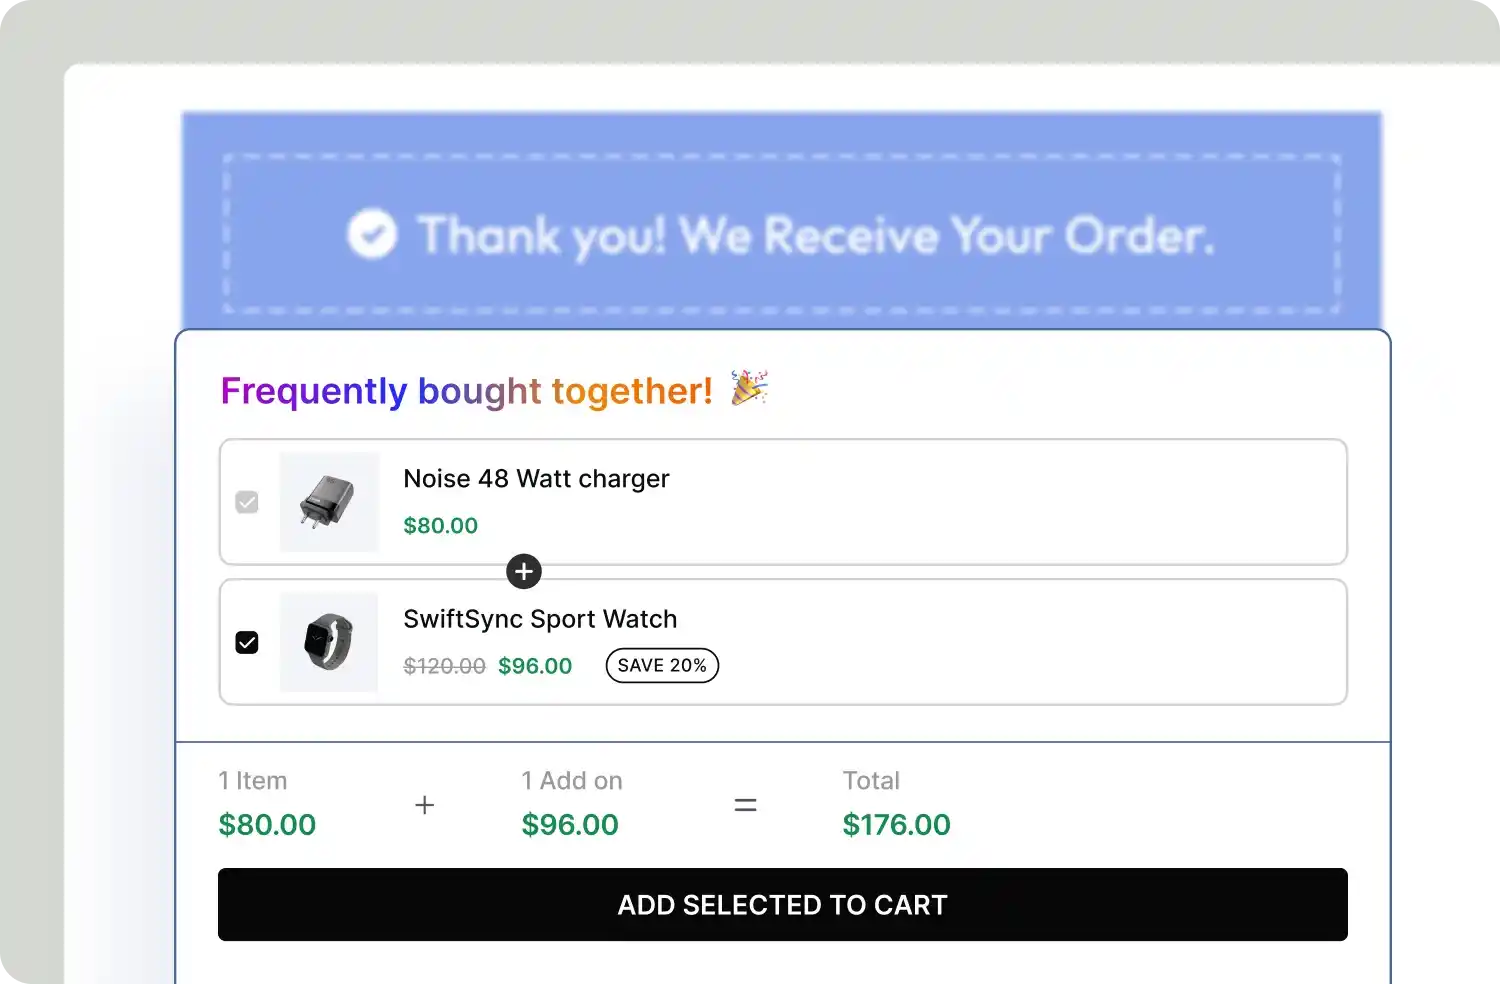Open the SwiftSync Sport Watch product image
Viewport: 1500px width, 984px height.
tap(329, 642)
